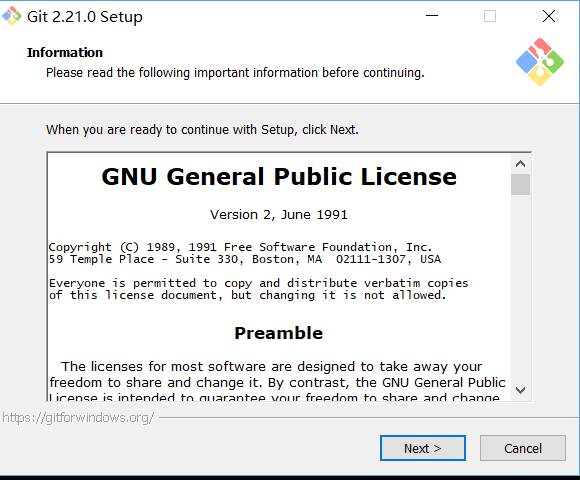Click 'Please read the following important information' text

coord(235,72)
